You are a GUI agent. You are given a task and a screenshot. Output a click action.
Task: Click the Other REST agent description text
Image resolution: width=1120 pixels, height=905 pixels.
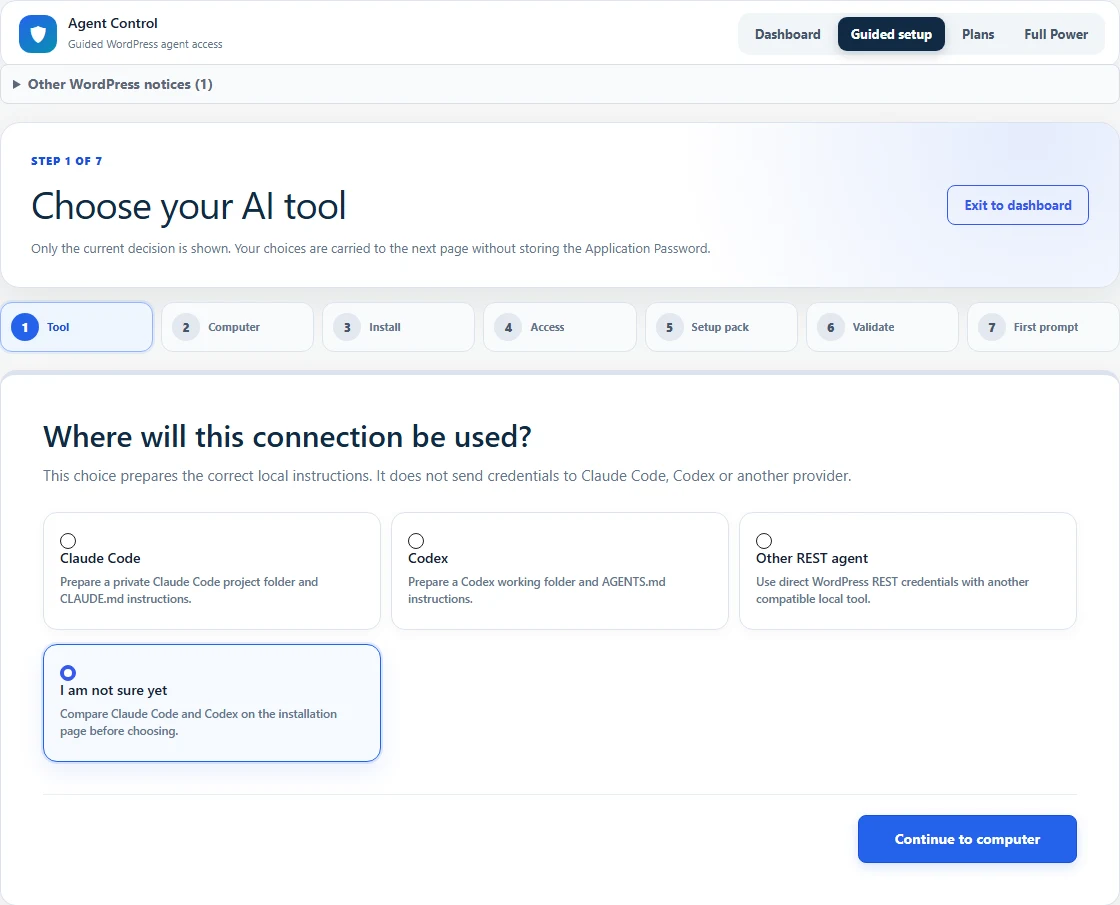click(892, 590)
